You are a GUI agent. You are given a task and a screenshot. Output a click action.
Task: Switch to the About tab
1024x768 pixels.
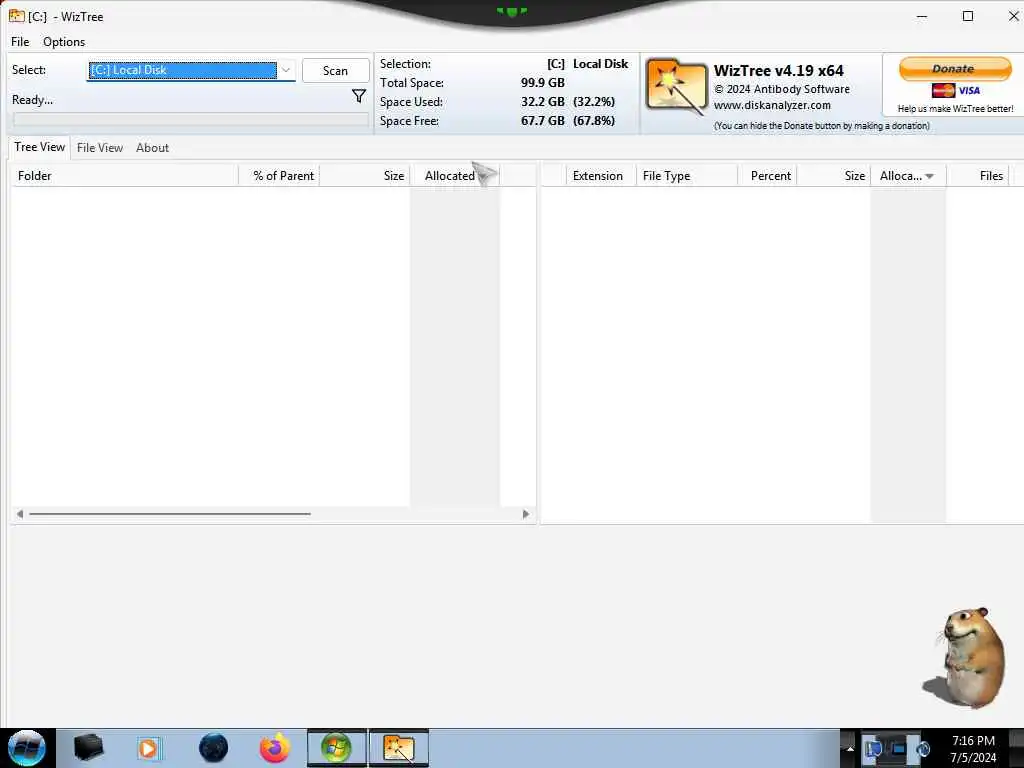coord(152,148)
